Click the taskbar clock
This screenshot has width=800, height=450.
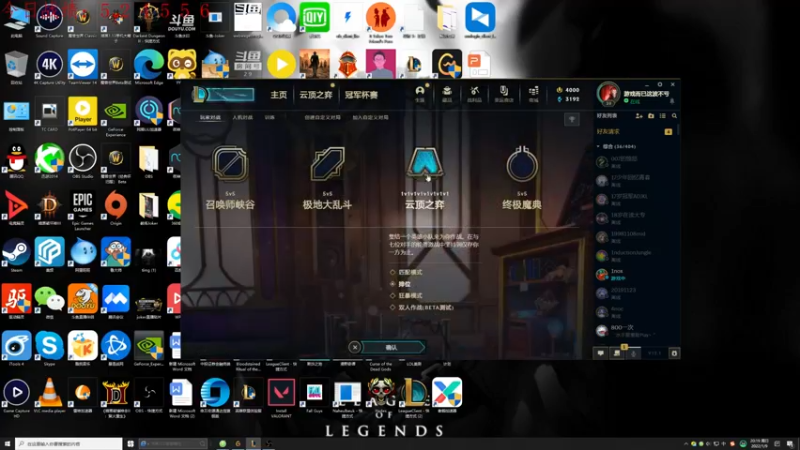pos(759,444)
